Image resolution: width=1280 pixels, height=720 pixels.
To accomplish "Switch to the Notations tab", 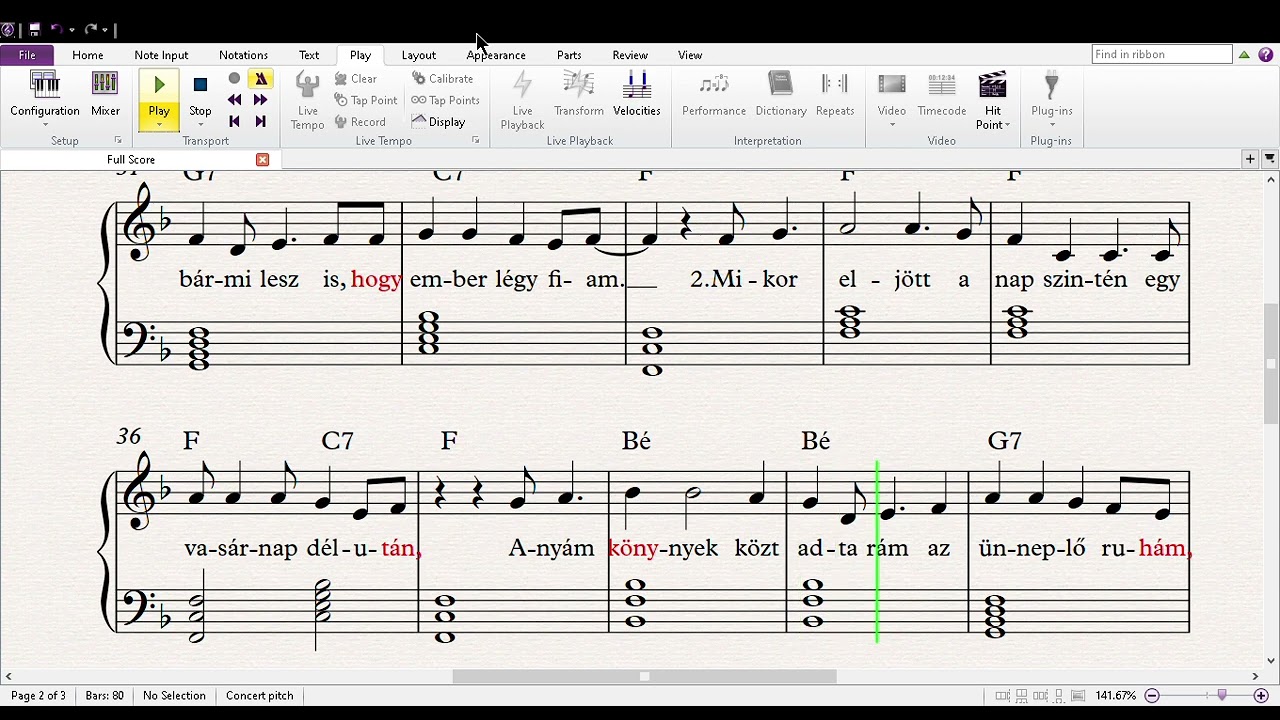I will [x=243, y=55].
